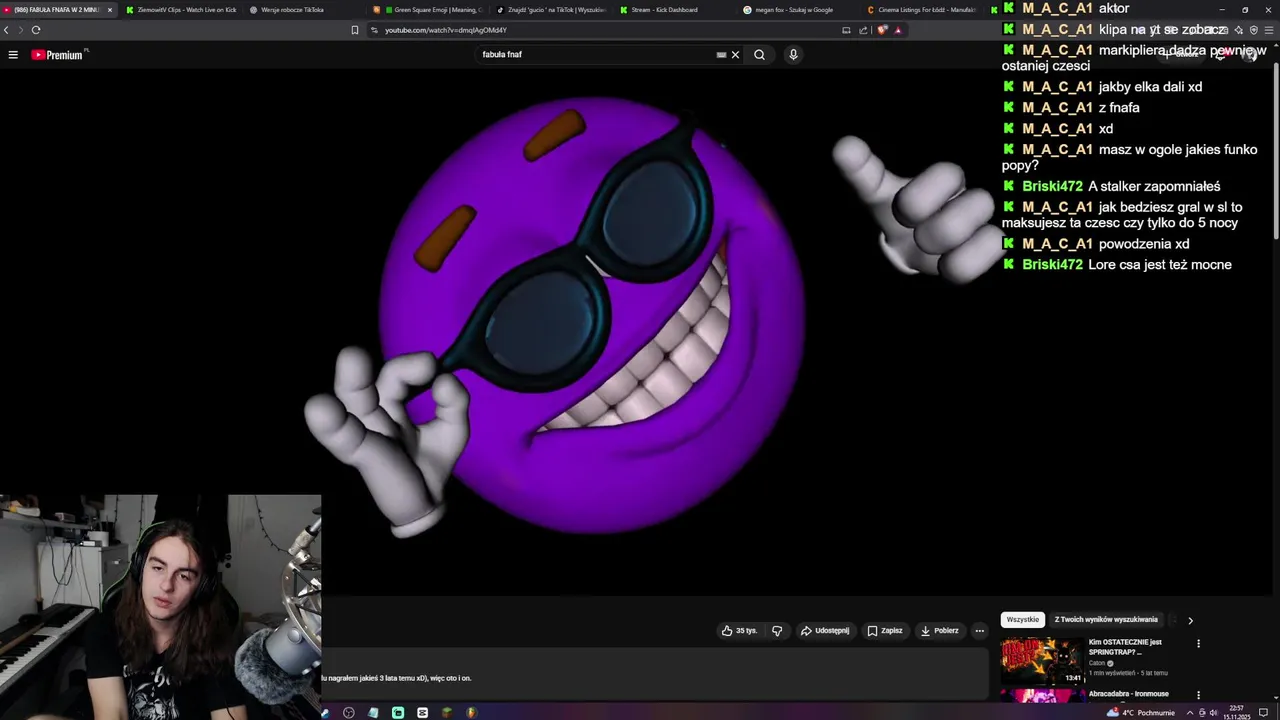Screen dimensions: 1280x720
Task: Switch to the 'FABUŁA FNAFA W 2 MINU' tab
Action: tap(57, 10)
